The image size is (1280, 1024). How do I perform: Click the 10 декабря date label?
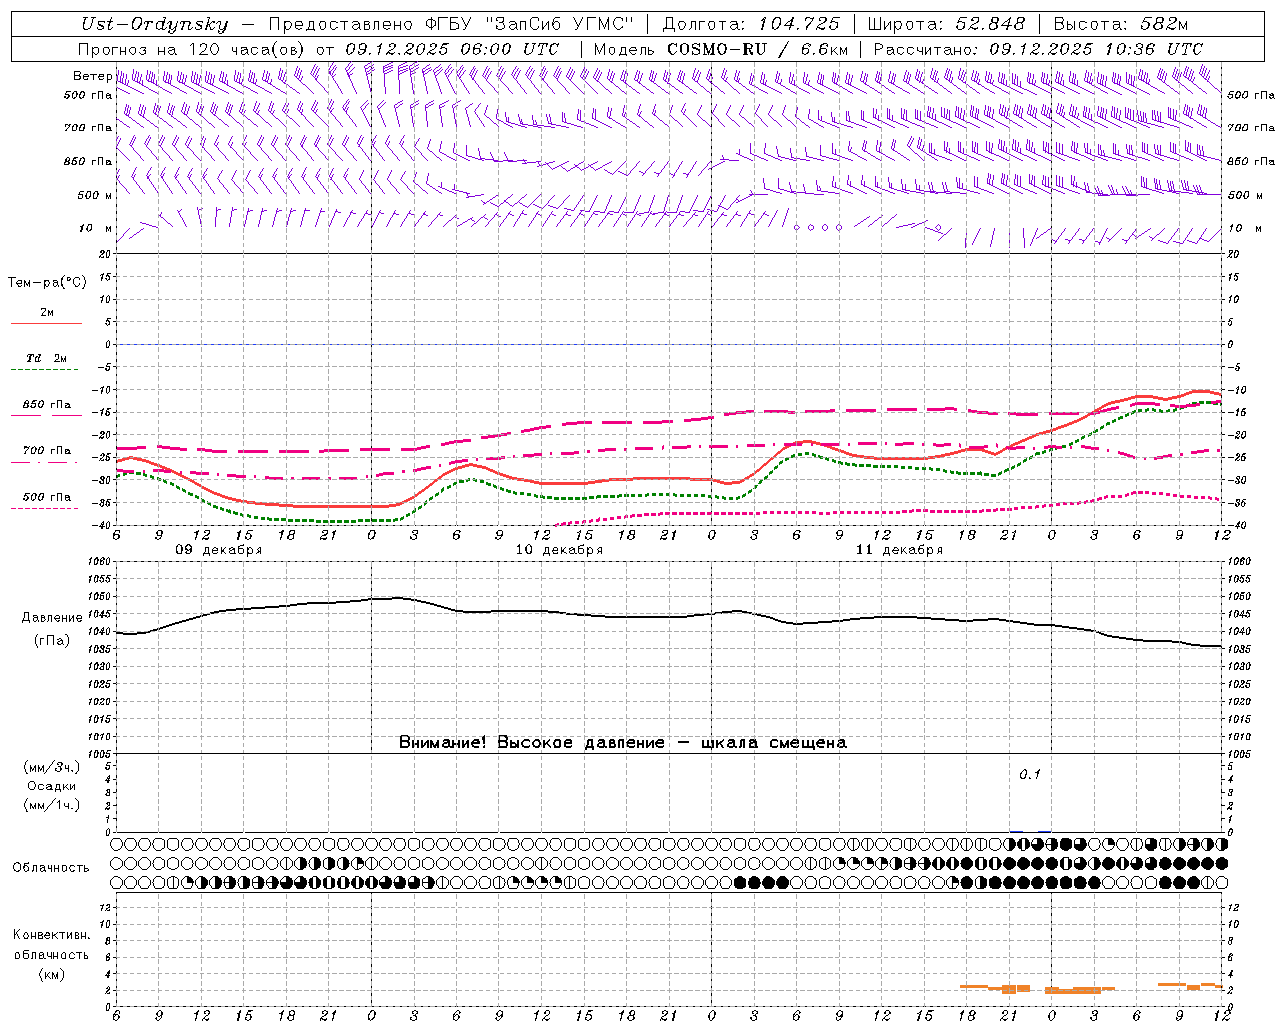559,550
